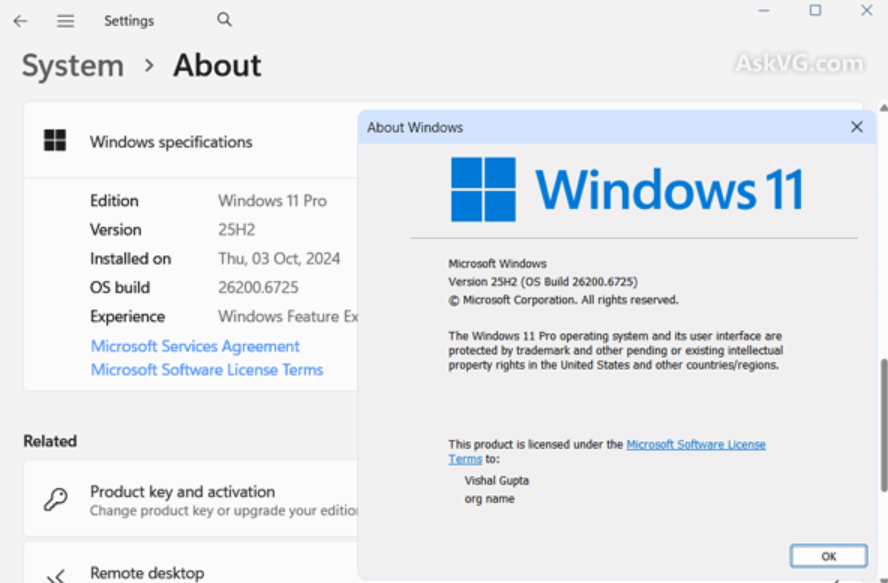The width and height of the screenshot is (888, 583).
Task: Close the About Windows dialog with its X
Action: pyautogui.click(x=856, y=127)
